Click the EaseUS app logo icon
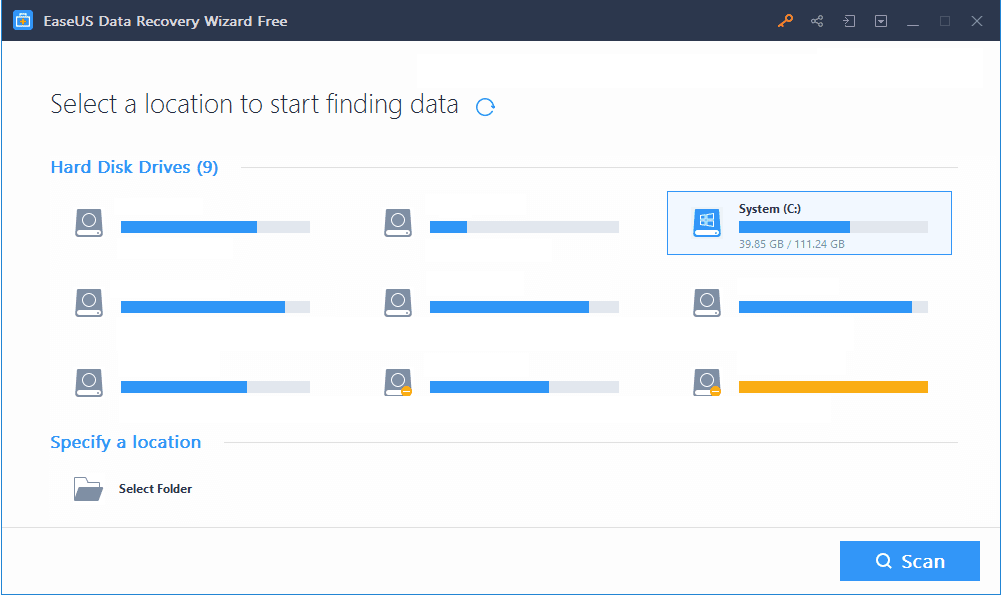This screenshot has height=598, width=1002. (23, 20)
